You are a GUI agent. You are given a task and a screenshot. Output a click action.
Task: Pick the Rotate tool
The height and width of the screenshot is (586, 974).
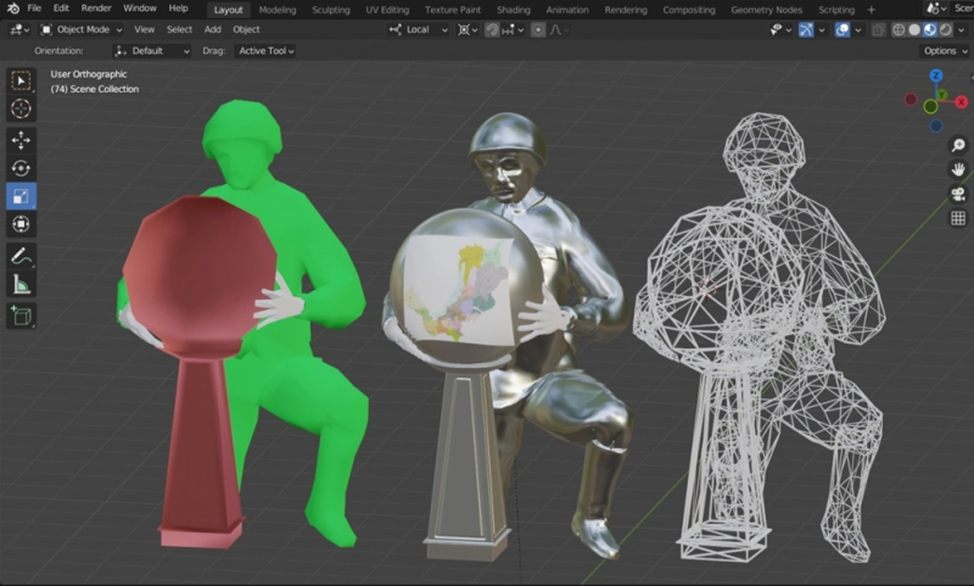[x=21, y=168]
